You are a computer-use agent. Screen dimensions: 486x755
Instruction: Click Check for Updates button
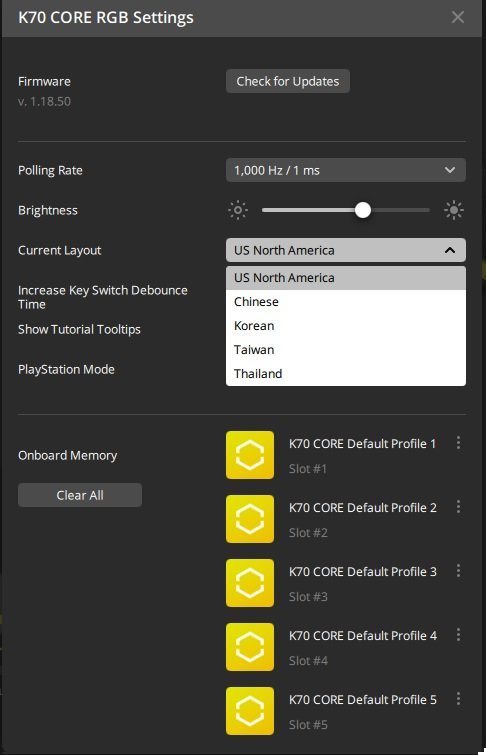click(x=288, y=81)
